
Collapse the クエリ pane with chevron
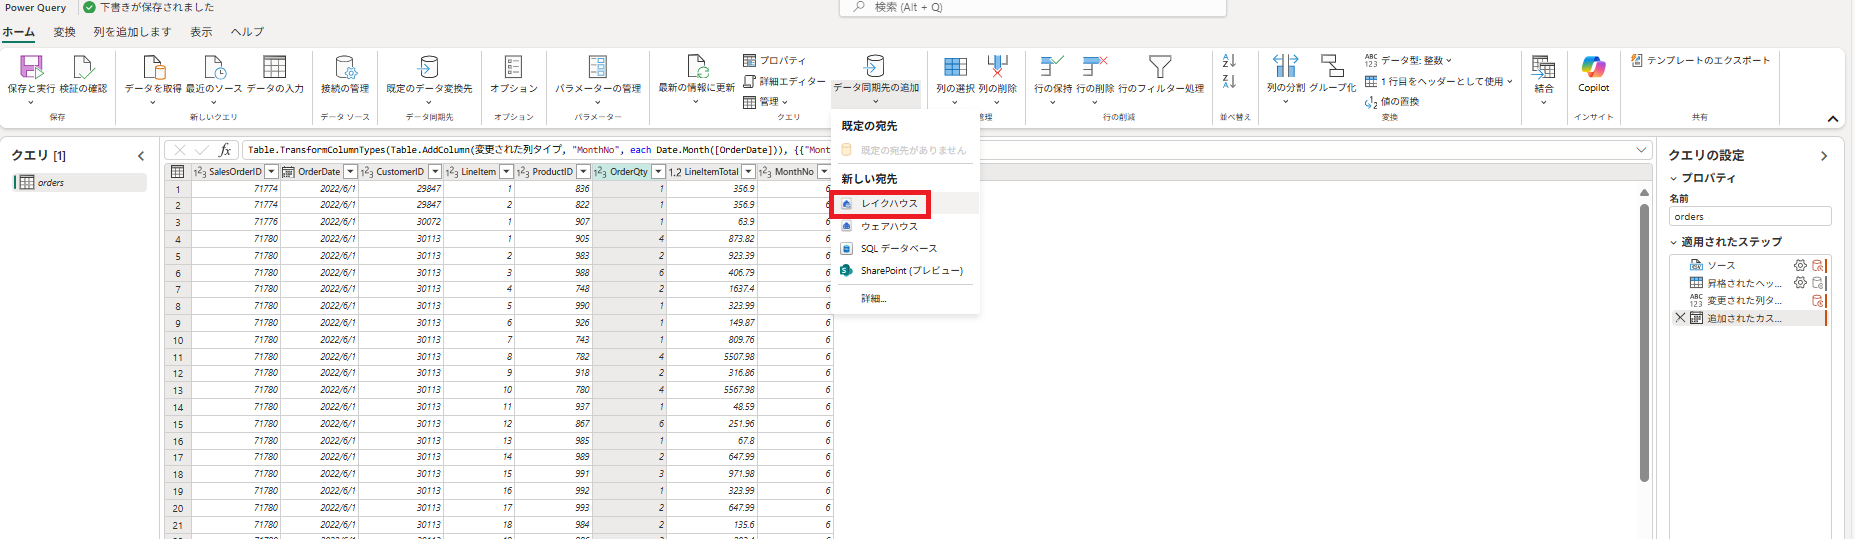pyautogui.click(x=141, y=156)
